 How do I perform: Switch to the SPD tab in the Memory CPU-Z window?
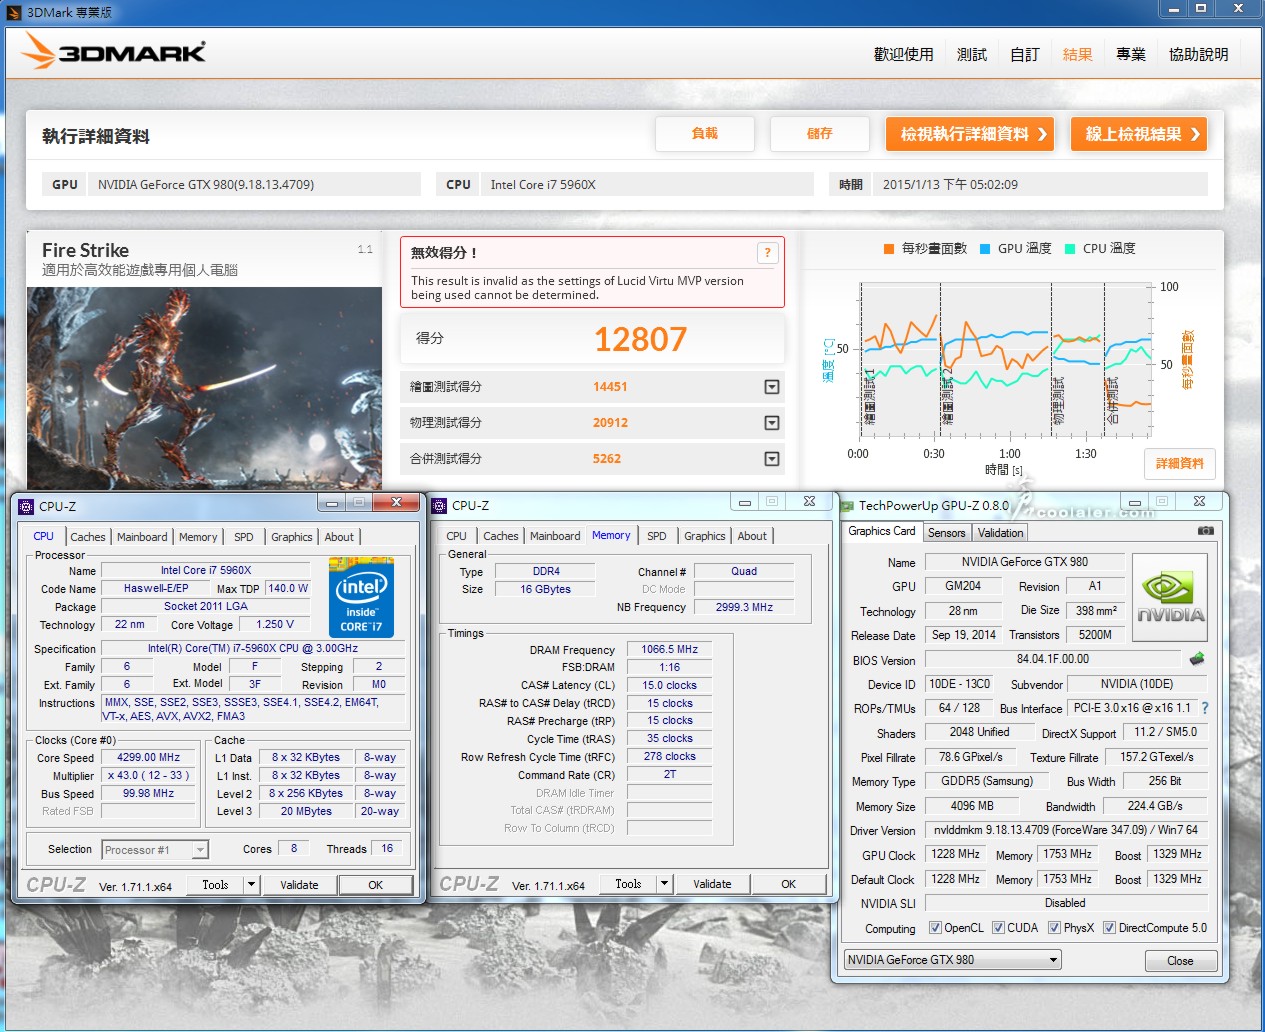tap(657, 536)
